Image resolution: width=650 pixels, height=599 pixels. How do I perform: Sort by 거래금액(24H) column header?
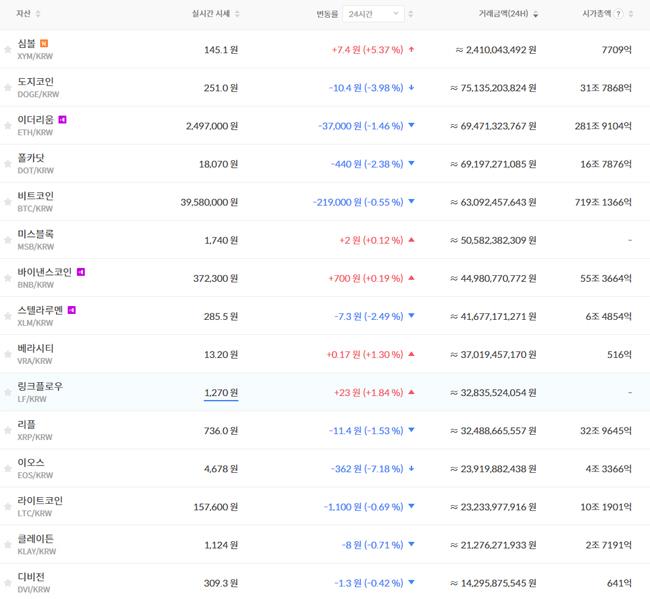pos(508,14)
